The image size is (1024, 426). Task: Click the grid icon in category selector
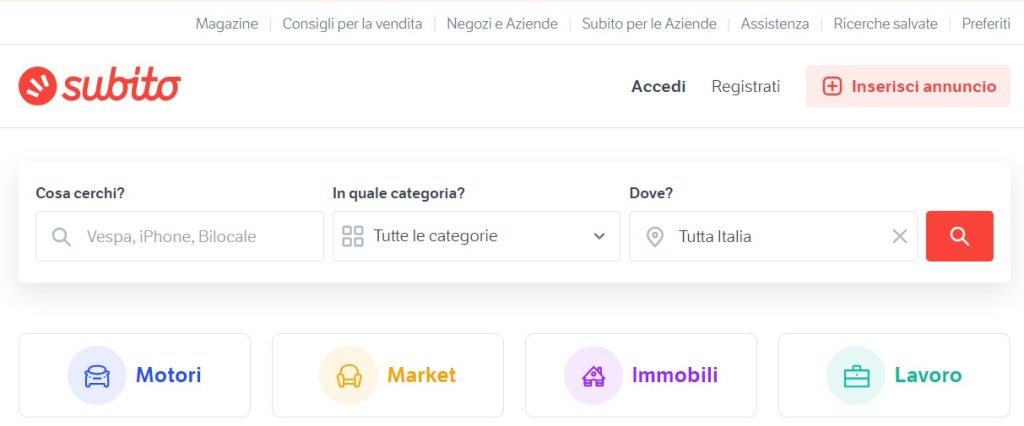[x=353, y=237]
